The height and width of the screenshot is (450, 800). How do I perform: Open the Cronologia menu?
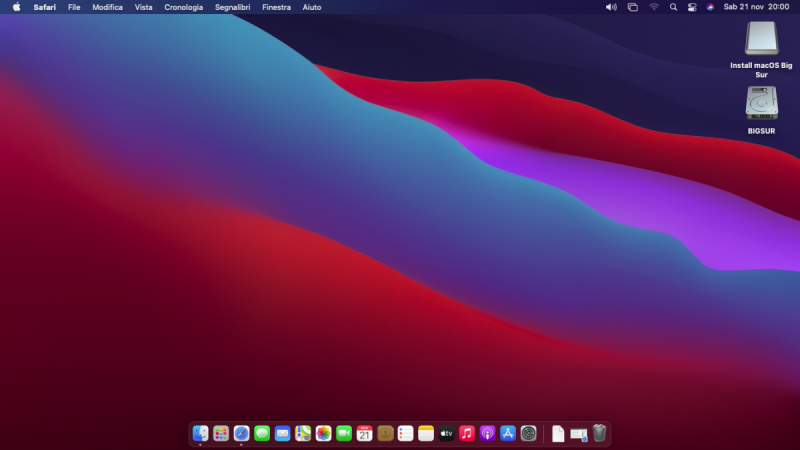[183, 7]
